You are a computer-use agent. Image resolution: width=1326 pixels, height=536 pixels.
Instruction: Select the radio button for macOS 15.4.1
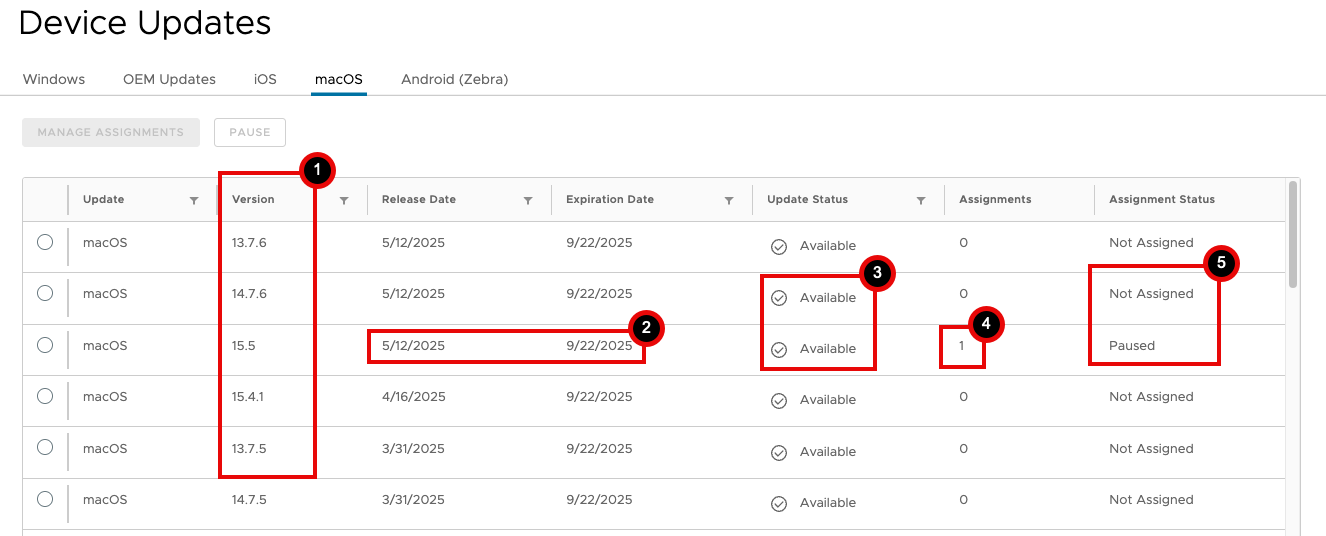coord(45,396)
